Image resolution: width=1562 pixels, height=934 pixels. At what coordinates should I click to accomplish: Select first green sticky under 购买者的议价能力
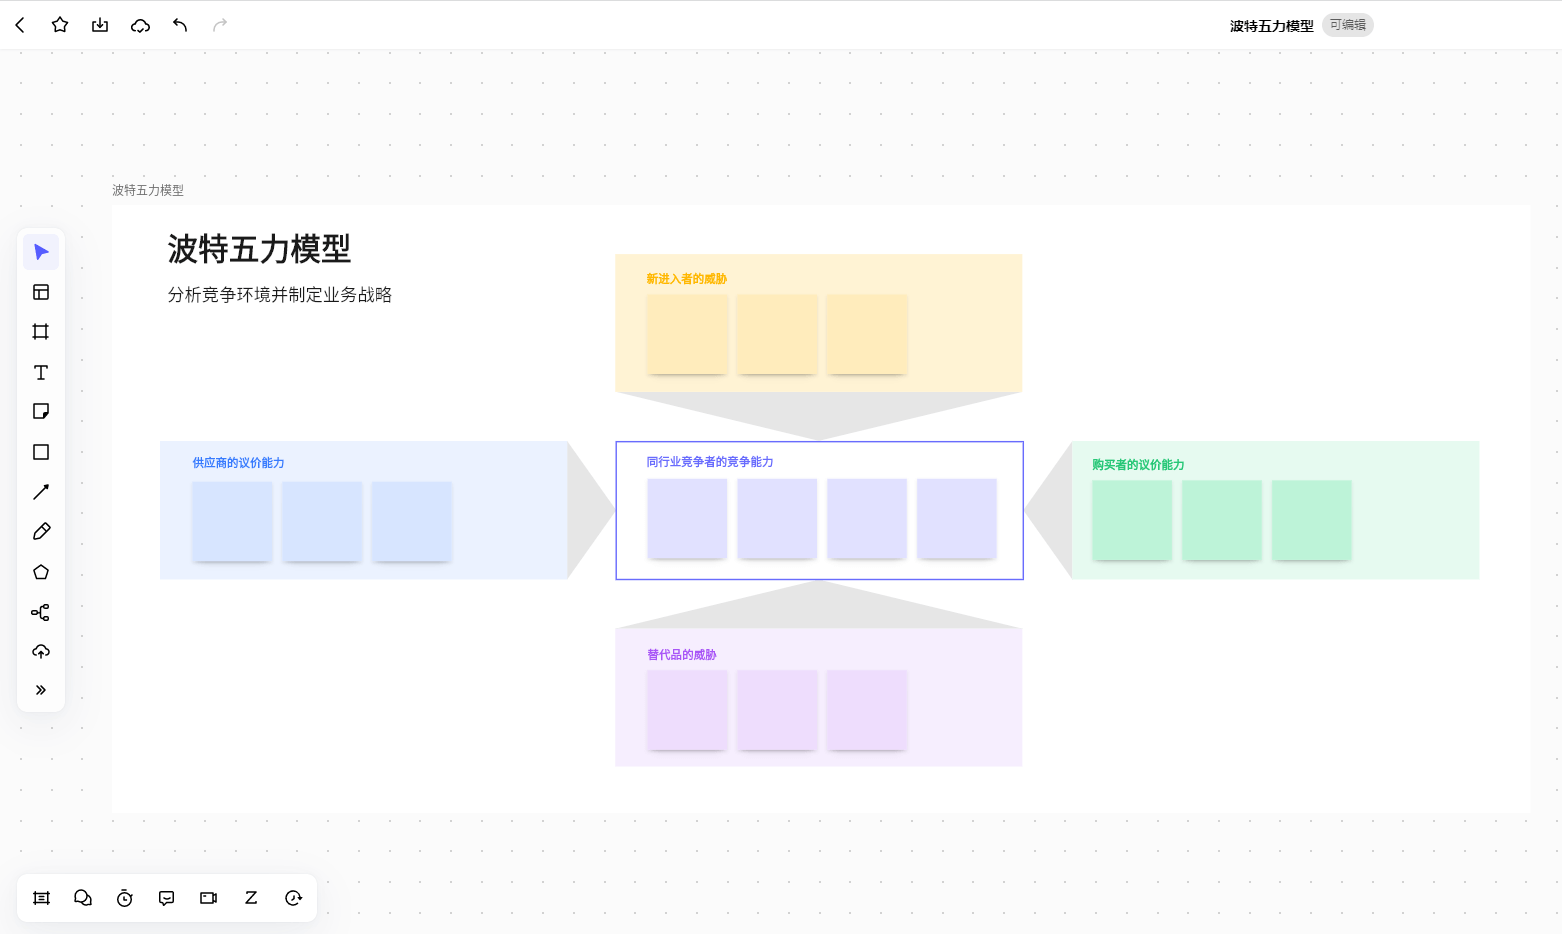click(x=1132, y=520)
